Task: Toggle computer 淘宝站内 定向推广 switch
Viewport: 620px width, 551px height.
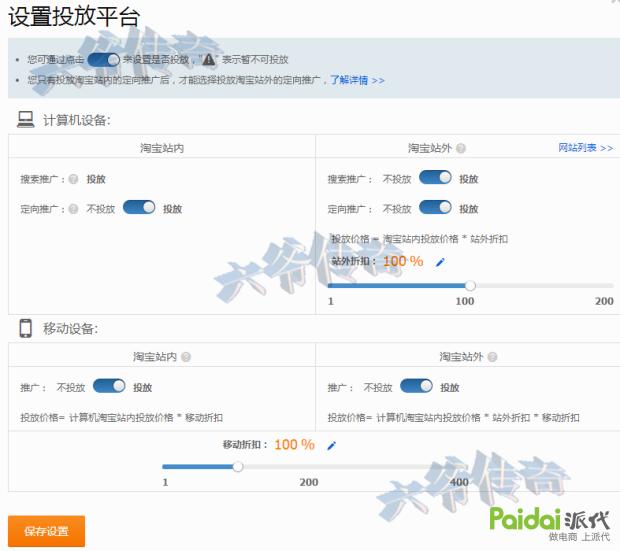Action: tap(139, 207)
